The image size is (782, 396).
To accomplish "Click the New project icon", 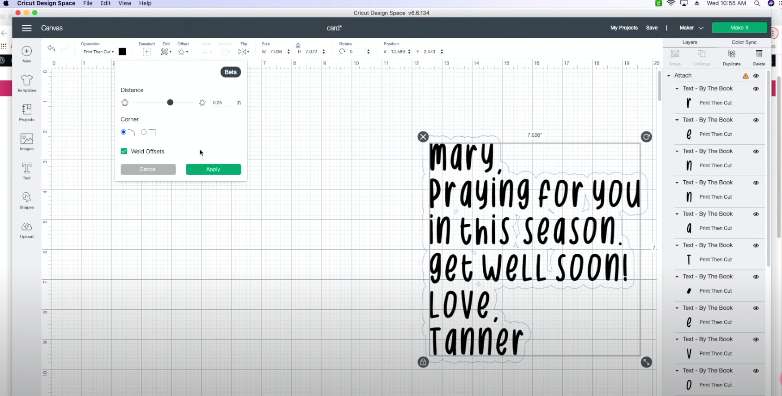I will (26, 51).
